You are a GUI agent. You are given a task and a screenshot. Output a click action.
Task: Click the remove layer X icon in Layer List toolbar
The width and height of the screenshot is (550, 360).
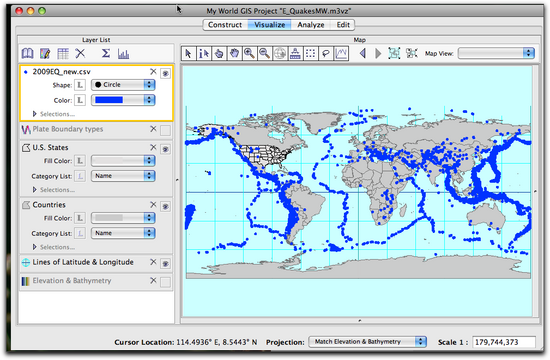click(80, 53)
